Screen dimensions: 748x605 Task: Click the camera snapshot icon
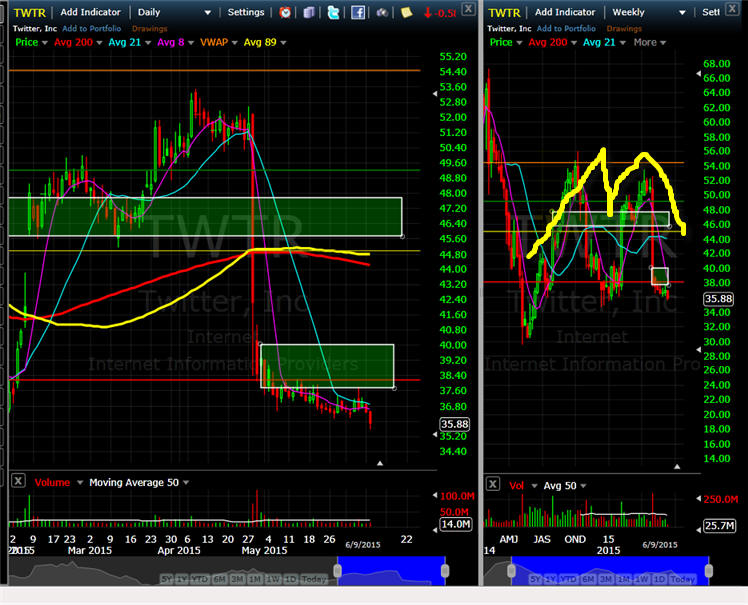click(382, 12)
